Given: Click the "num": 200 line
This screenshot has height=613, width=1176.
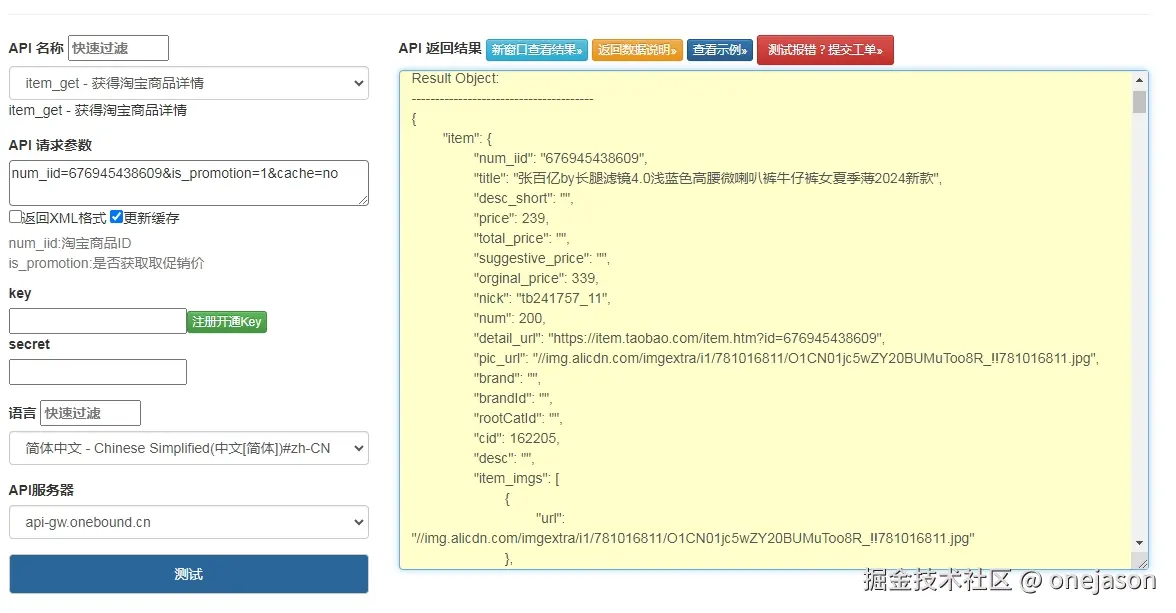Looking at the screenshot, I should point(509,318).
